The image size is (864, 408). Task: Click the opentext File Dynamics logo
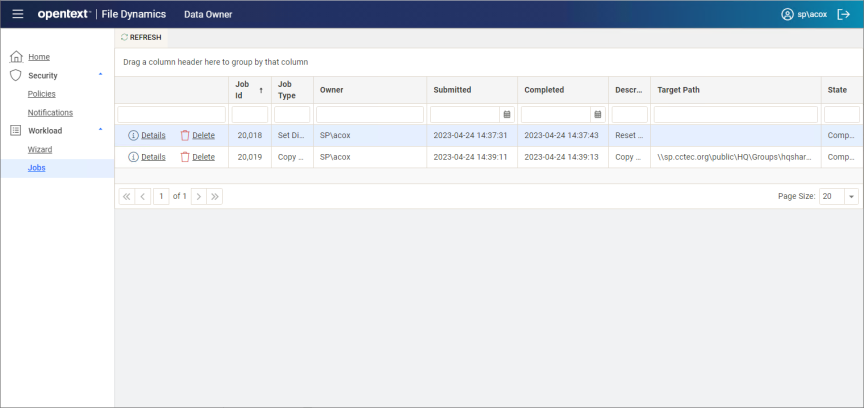click(x=102, y=14)
